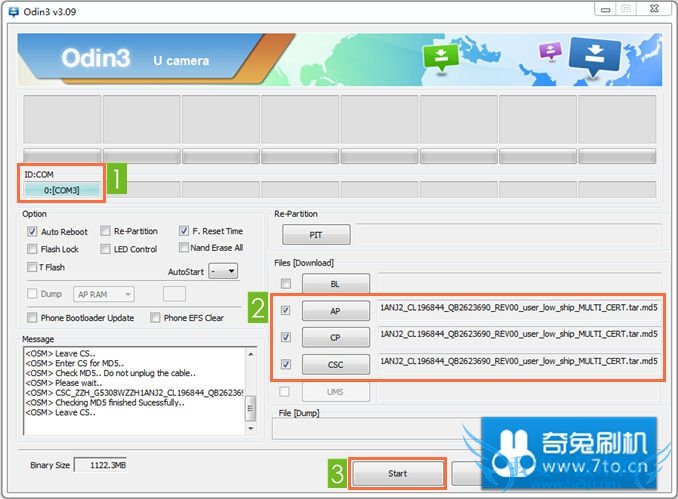Open the AutoStart dropdown
678x499 pixels.
pyautogui.click(x=223, y=272)
